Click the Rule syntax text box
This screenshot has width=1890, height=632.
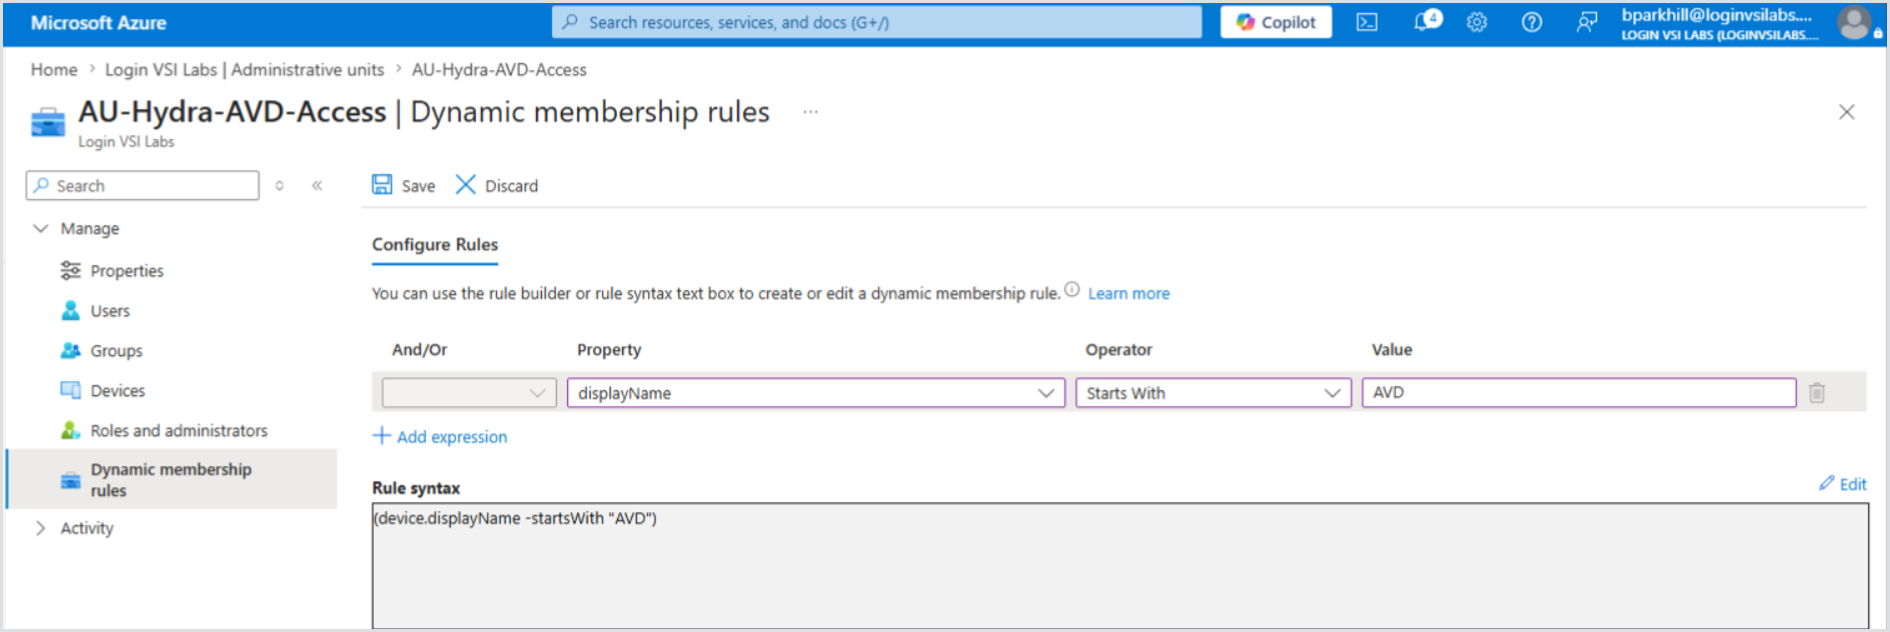(1120, 566)
